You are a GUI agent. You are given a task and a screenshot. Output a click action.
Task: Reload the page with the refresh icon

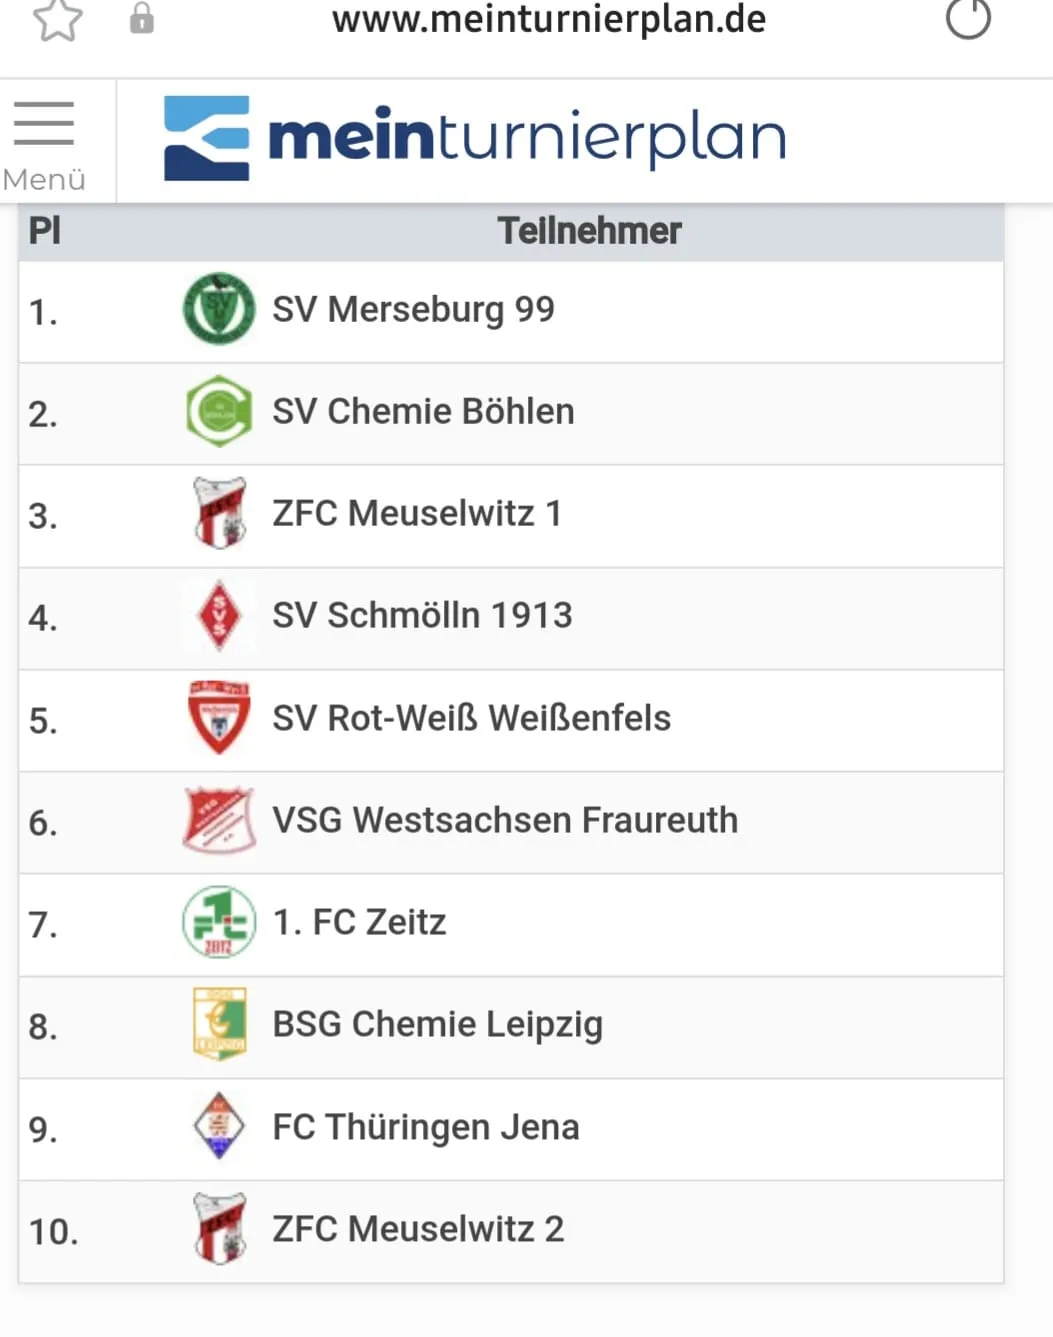coord(967,18)
